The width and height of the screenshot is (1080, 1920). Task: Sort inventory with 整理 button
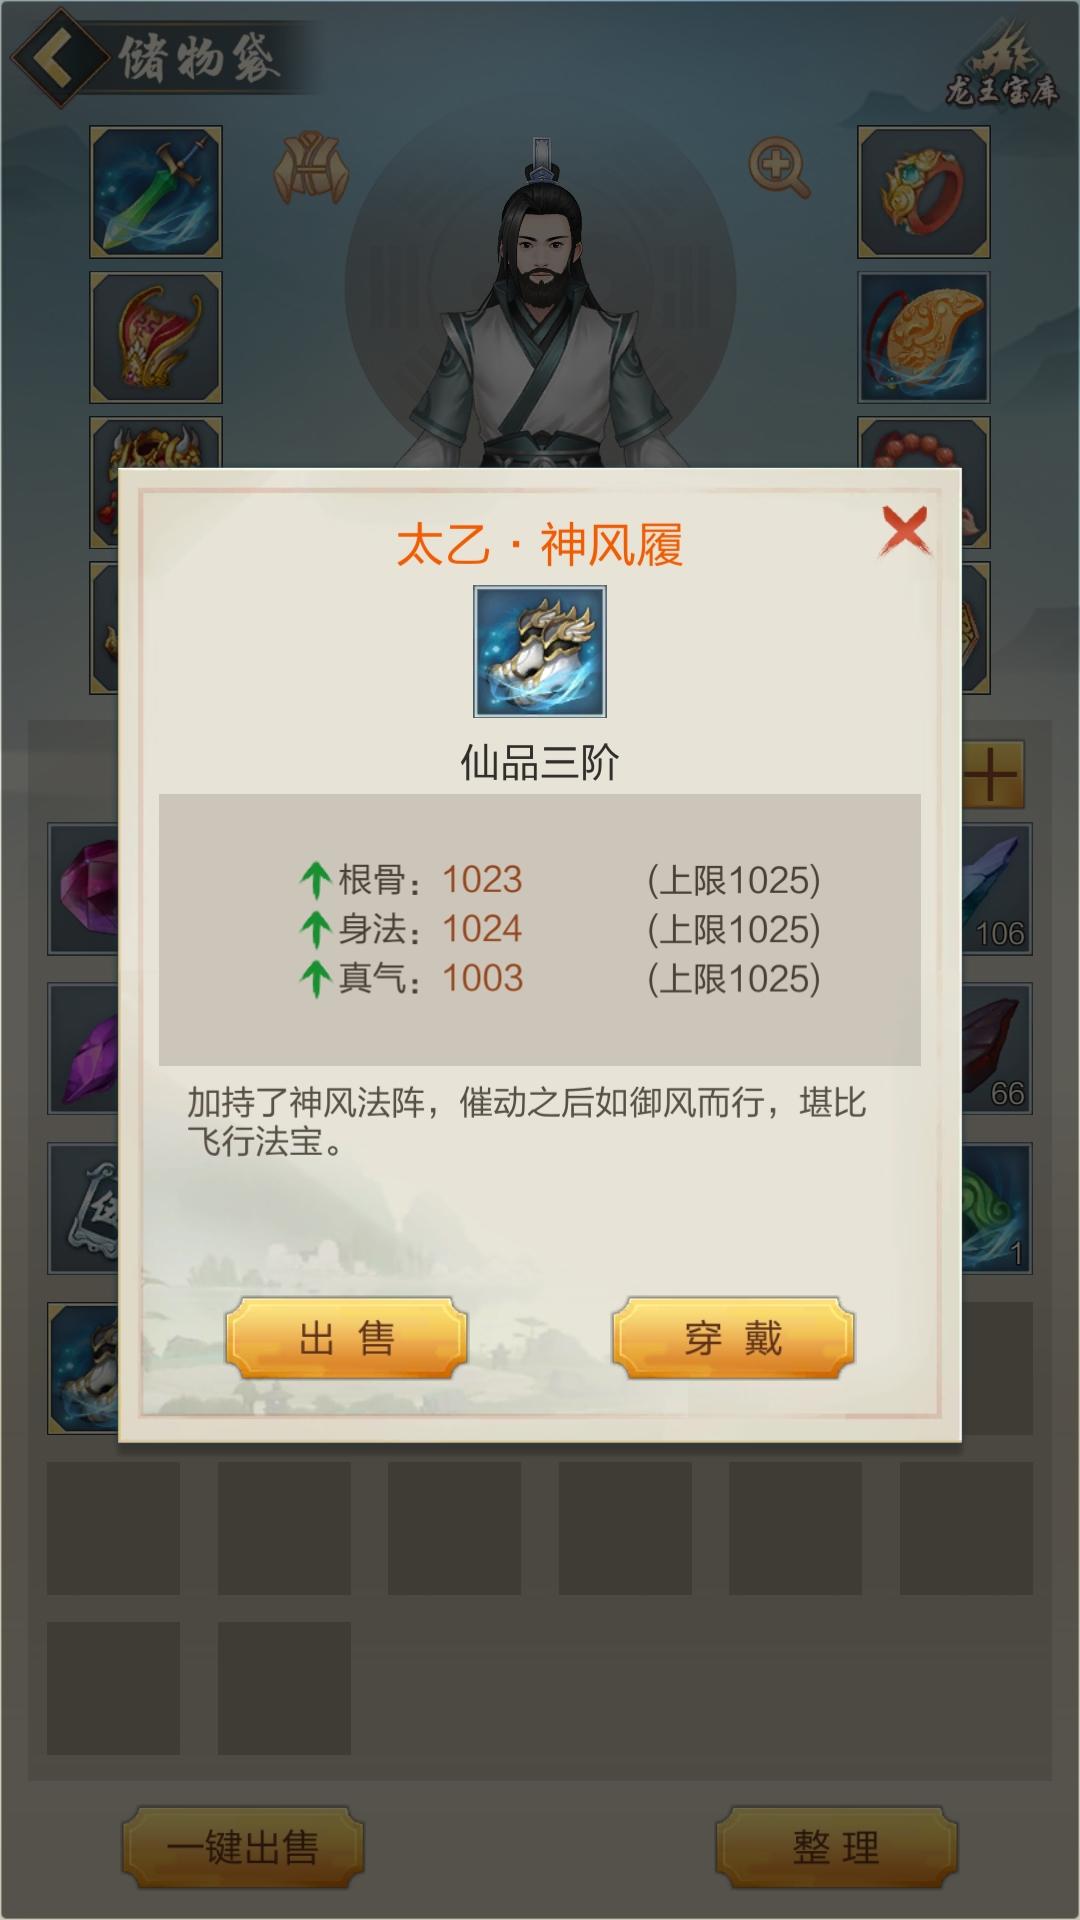[836, 1848]
